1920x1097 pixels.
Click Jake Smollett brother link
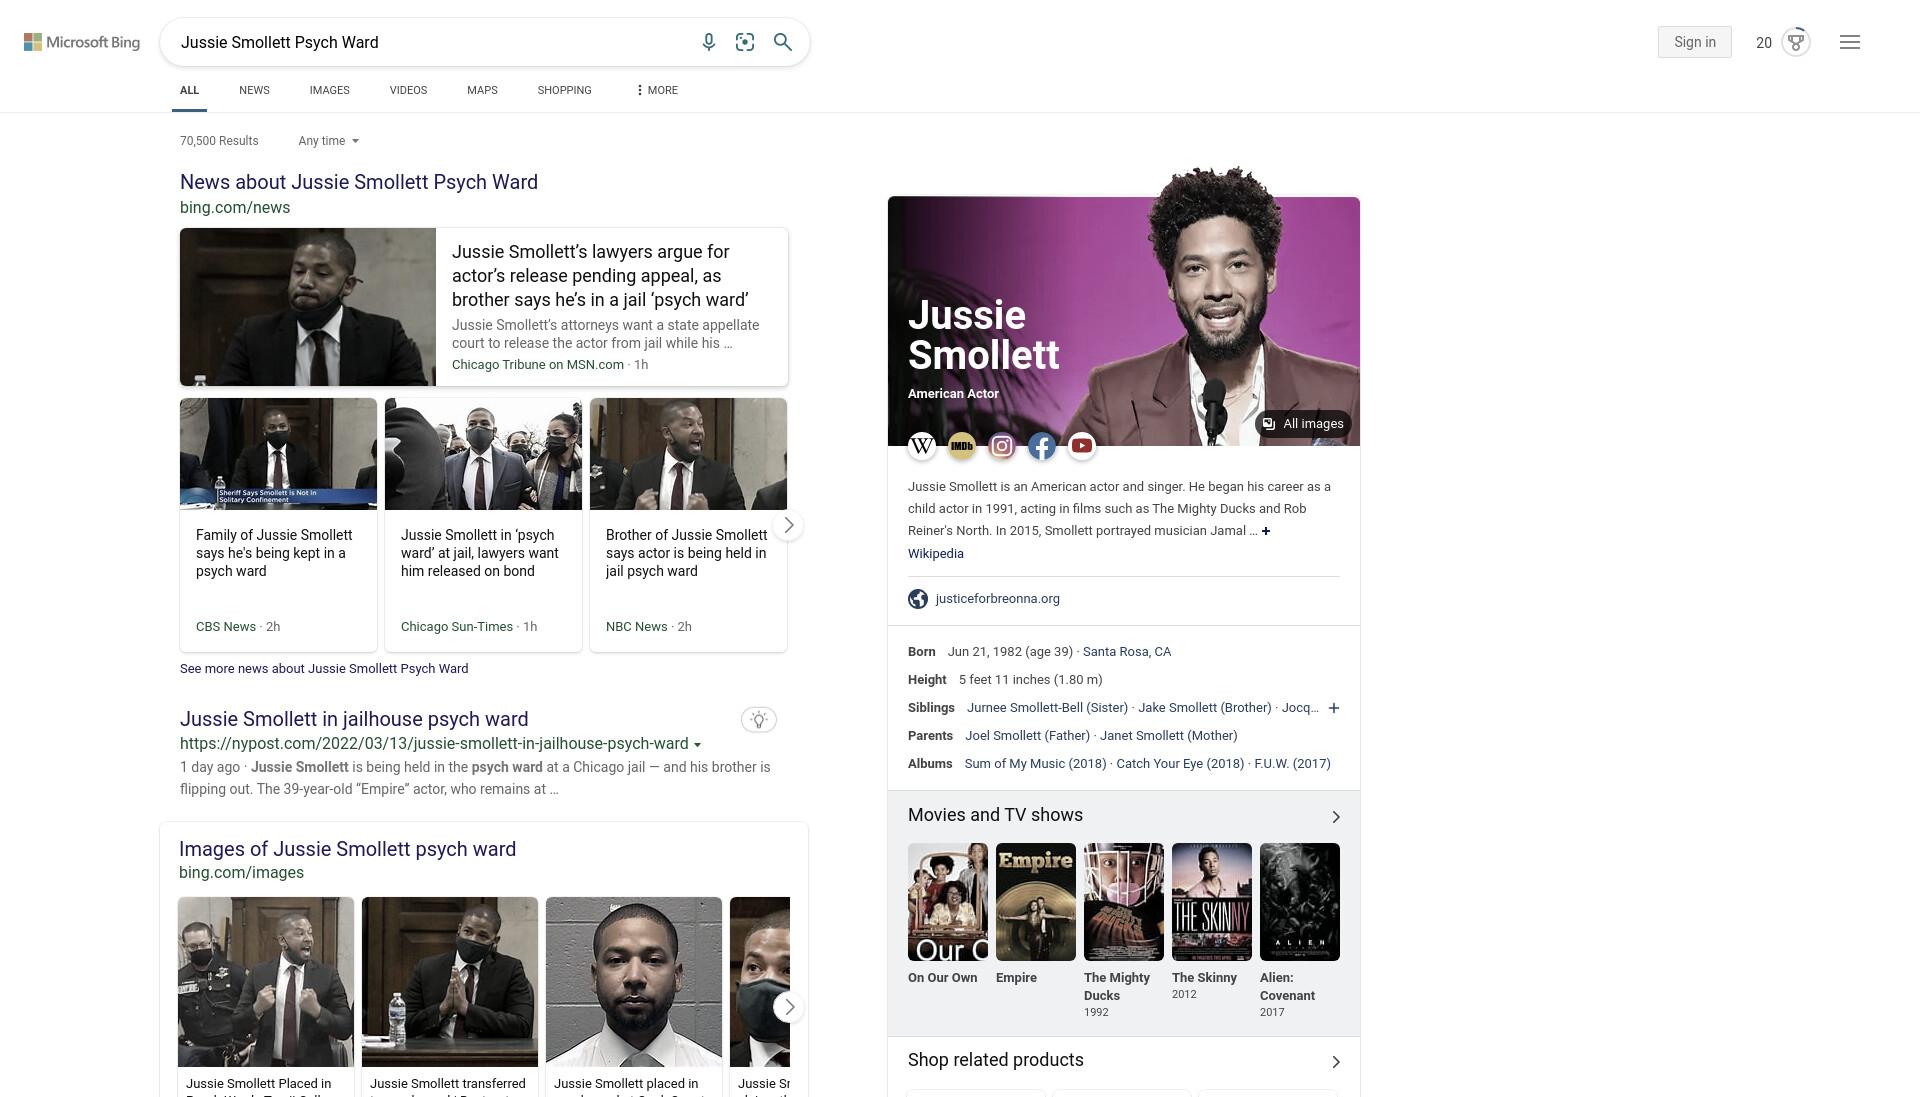(1205, 708)
